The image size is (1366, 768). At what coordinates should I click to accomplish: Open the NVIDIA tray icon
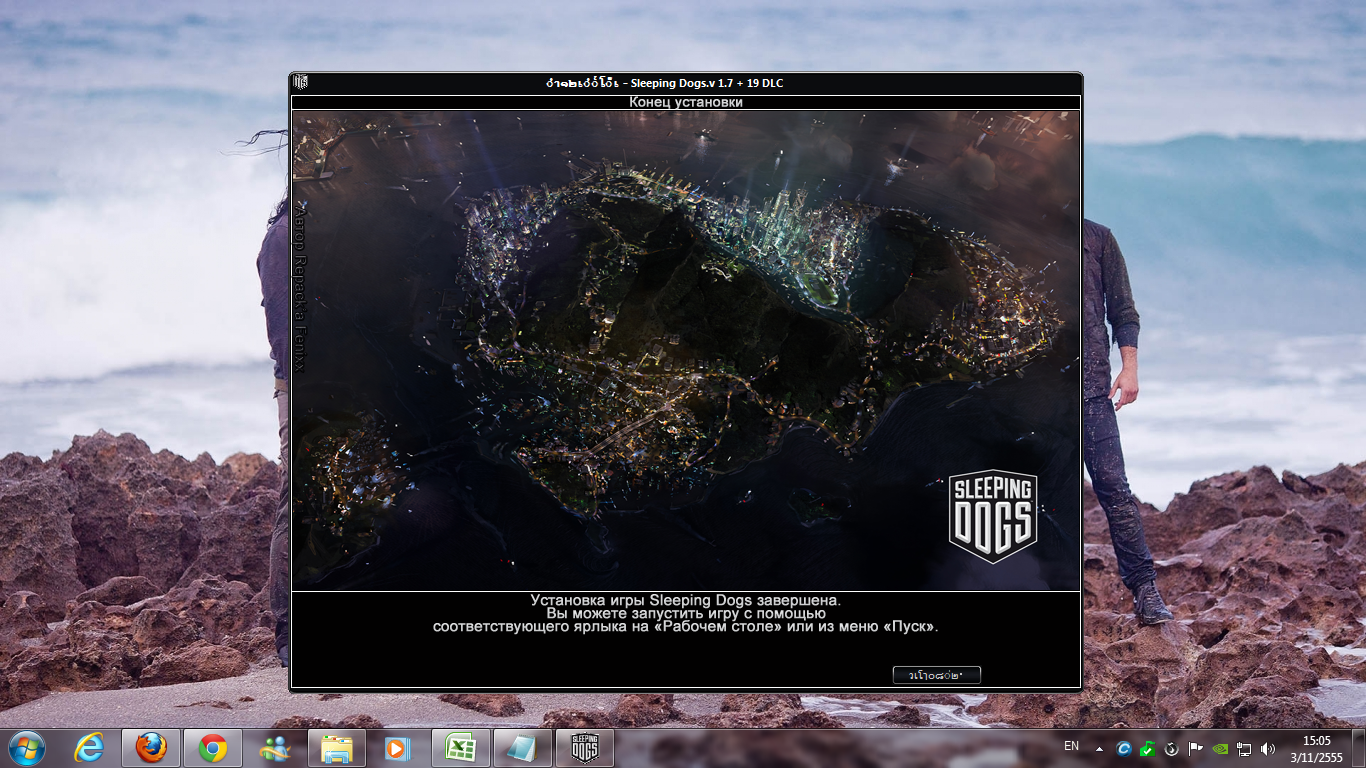[x=1220, y=748]
